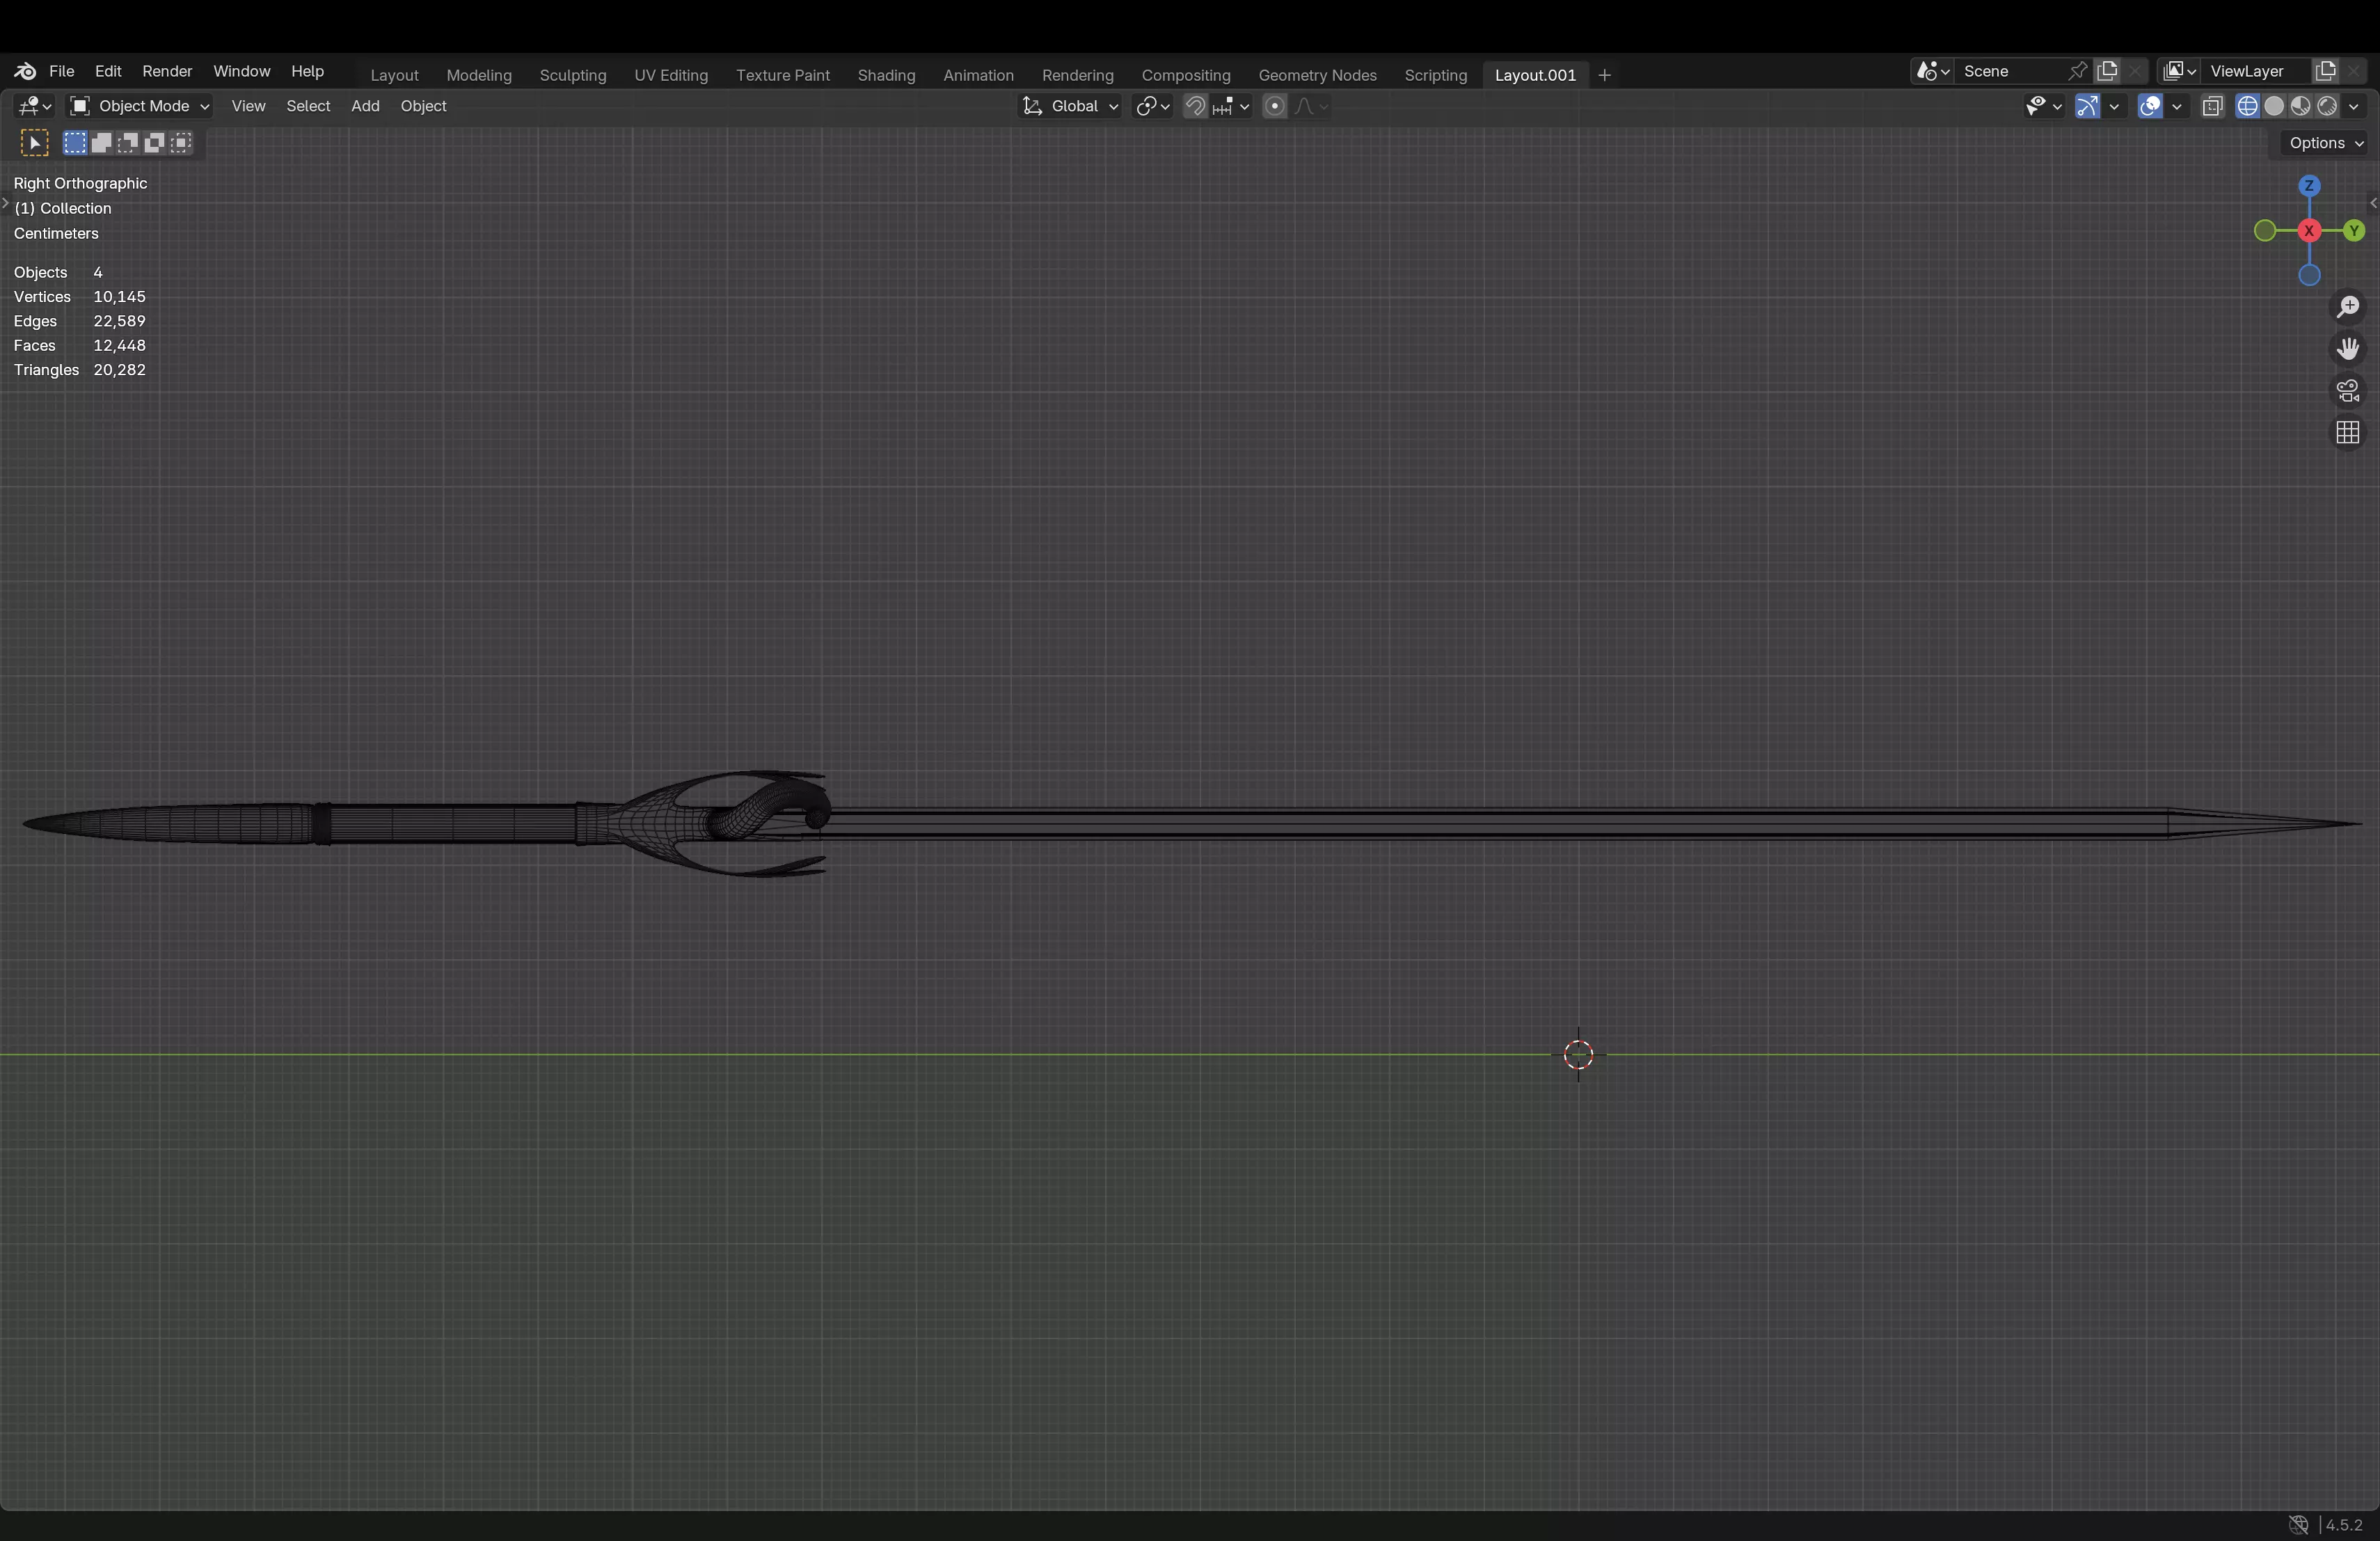This screenshot has height=1541, width=2380.
Task: Open the Edit menu
Action: pyautogui.click(x=108, y=71)
